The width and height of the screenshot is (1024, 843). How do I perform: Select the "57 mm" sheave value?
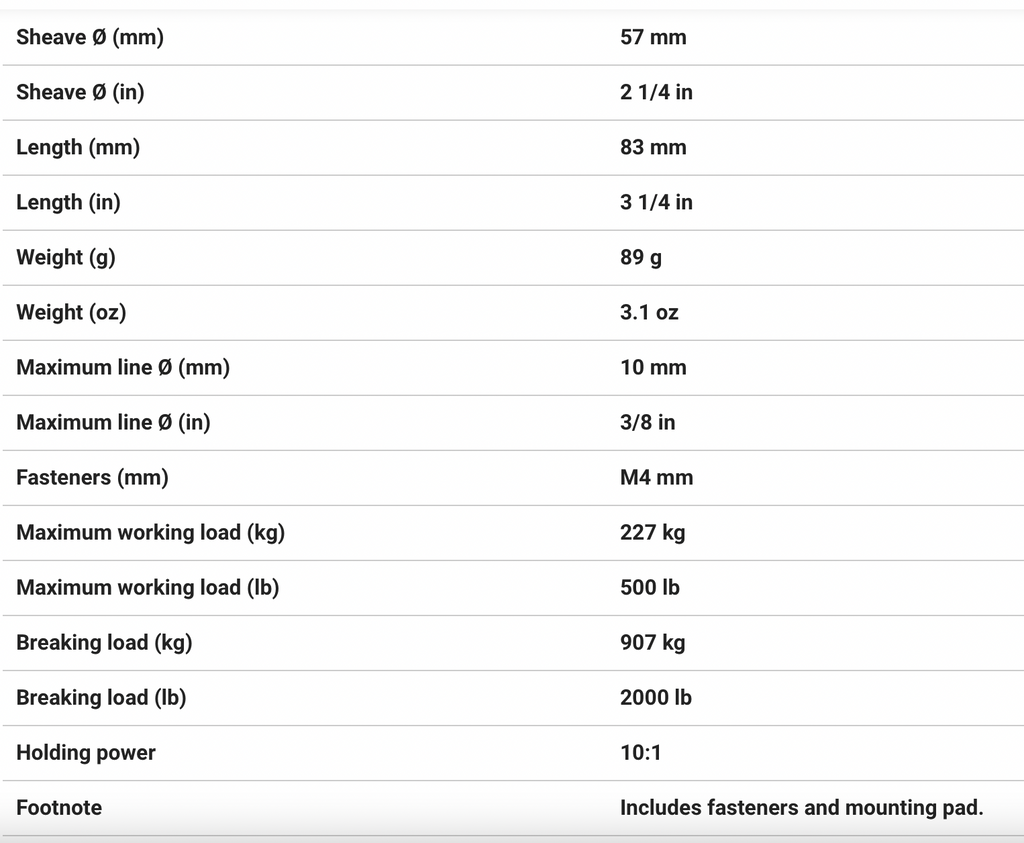653,38
